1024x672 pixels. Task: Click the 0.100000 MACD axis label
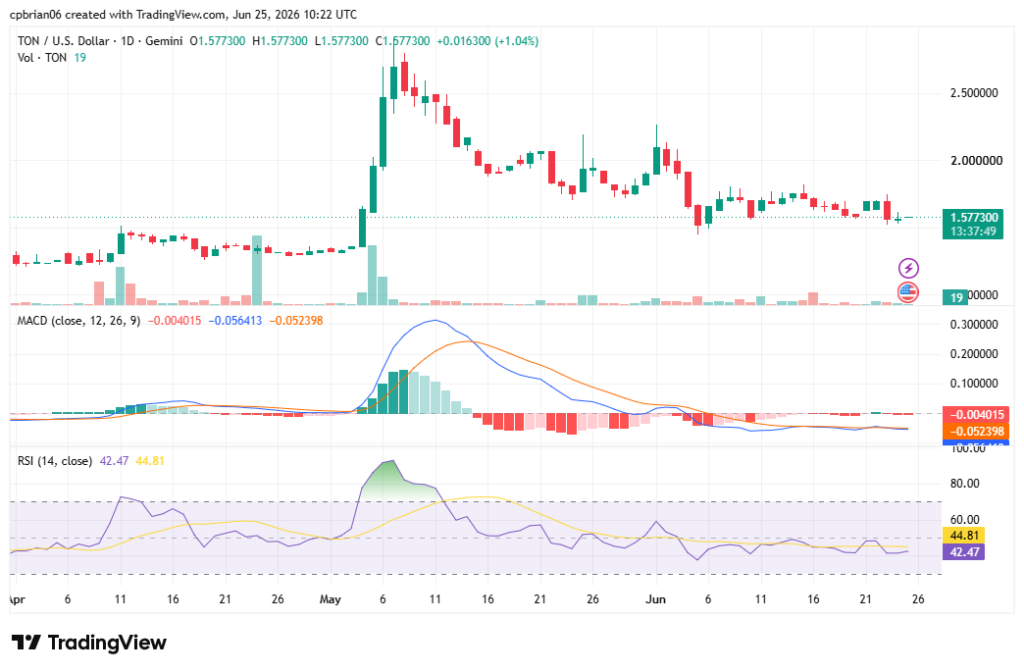(x=974, y=383)
